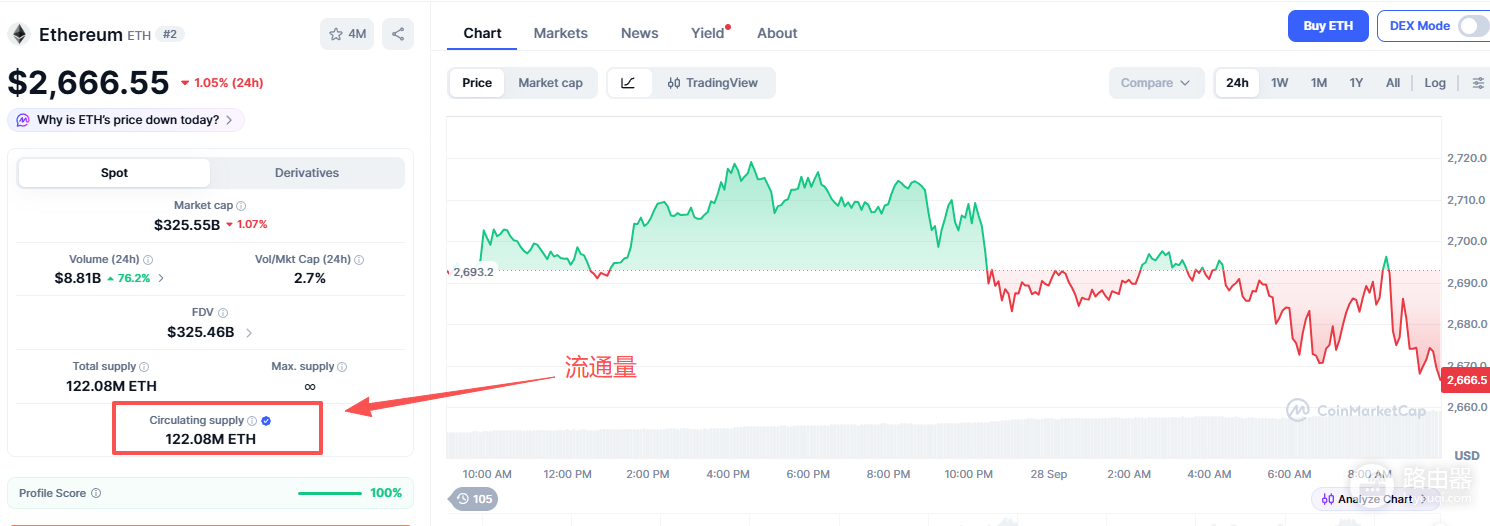Expand Volume (24h) details chevron

162,278
